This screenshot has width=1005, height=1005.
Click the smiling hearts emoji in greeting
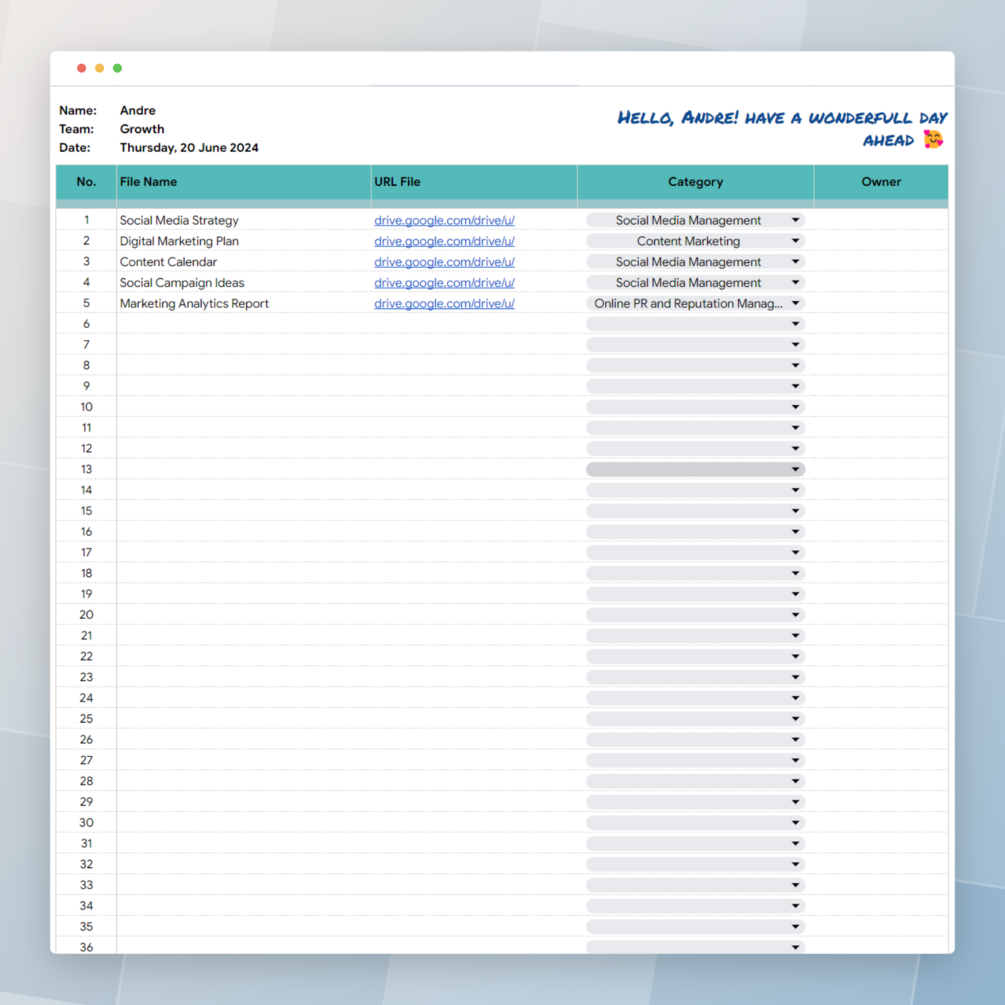(933, 139)
